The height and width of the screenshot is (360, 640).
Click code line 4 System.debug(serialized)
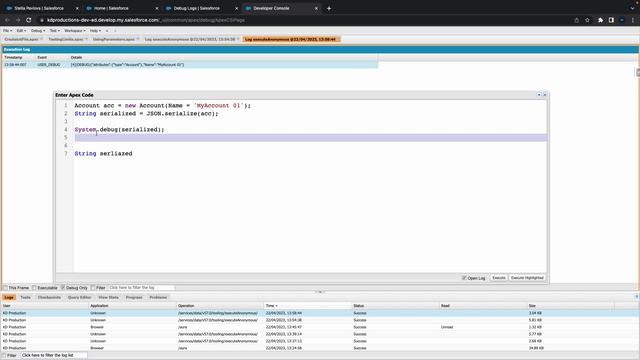pyautogui.click(x=119, y=129)
